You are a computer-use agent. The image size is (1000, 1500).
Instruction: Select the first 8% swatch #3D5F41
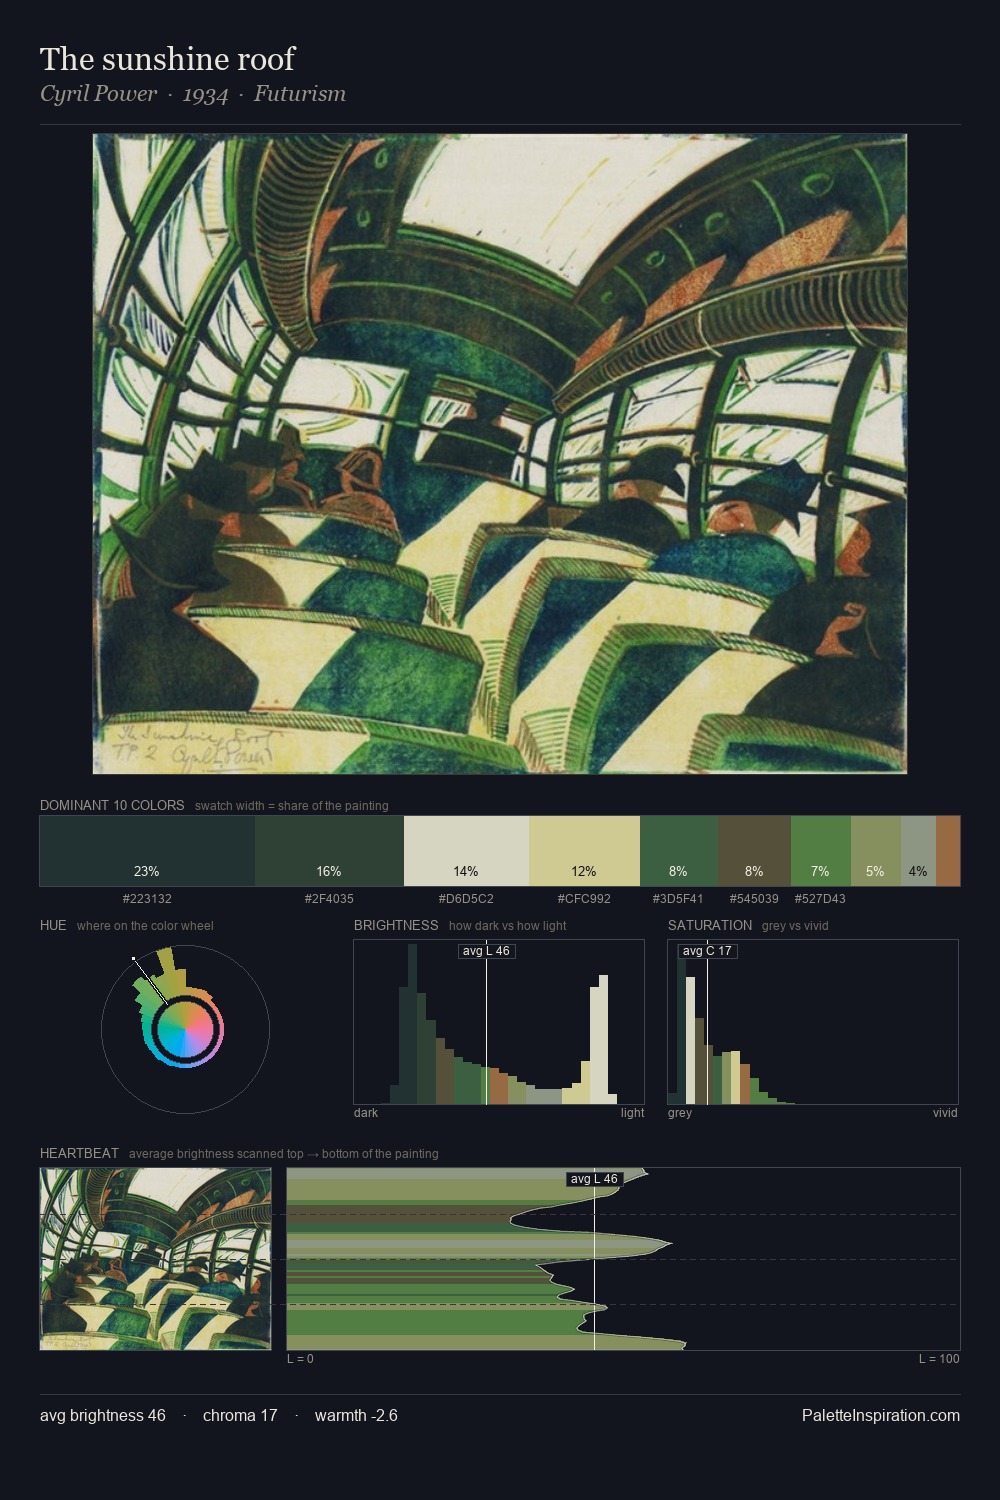tap(678, 851)
